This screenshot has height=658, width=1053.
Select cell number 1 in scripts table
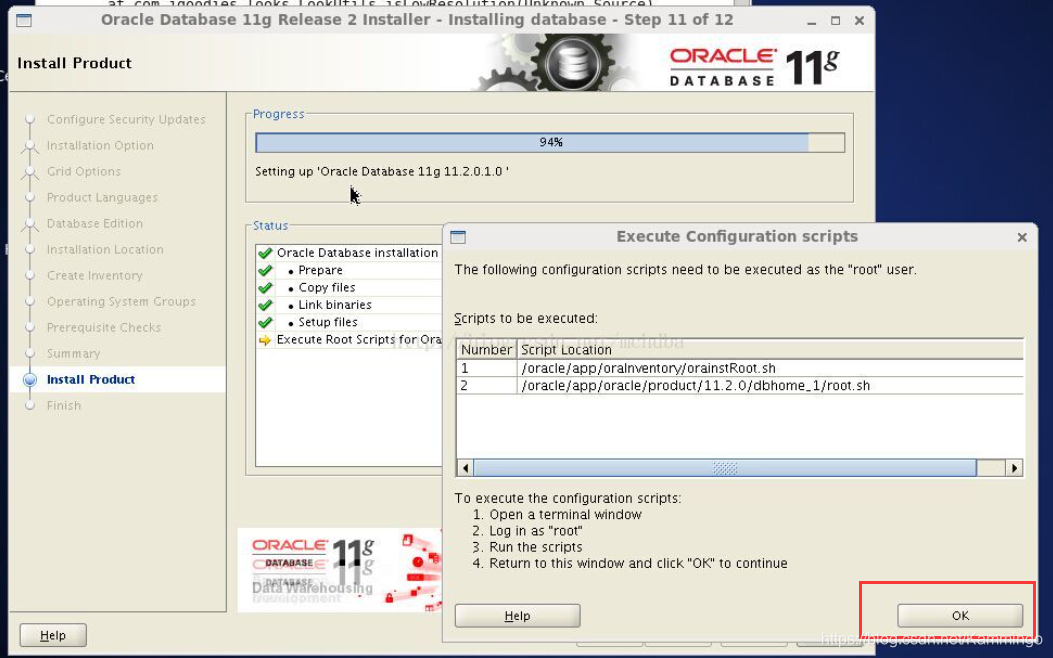coord(487,368)
